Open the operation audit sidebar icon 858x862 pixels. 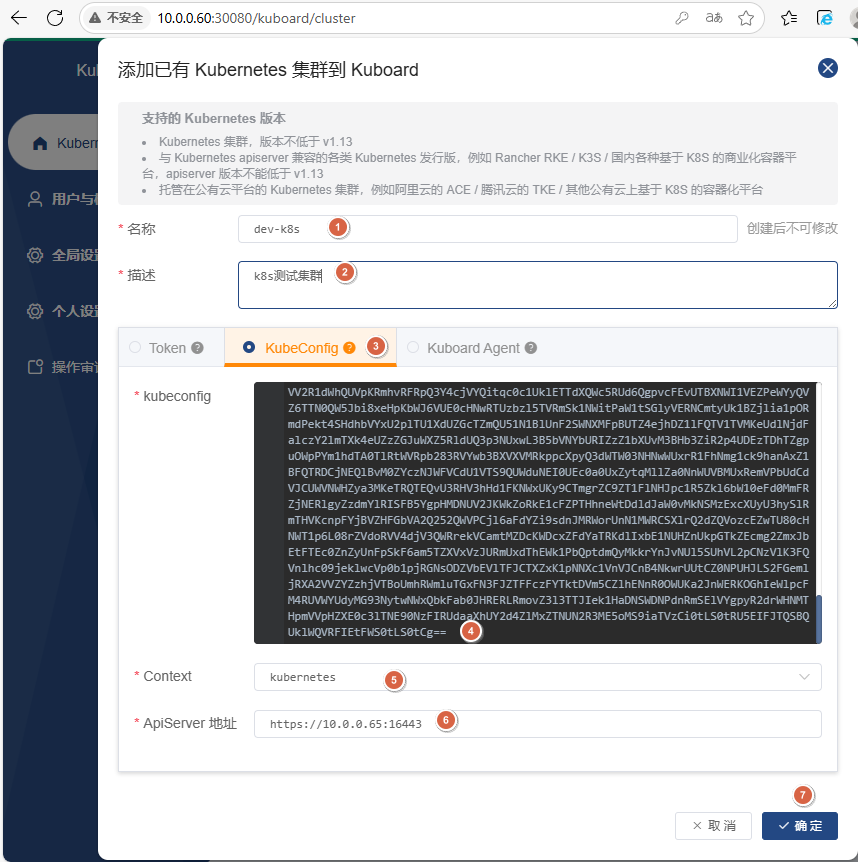click(35, 367)
